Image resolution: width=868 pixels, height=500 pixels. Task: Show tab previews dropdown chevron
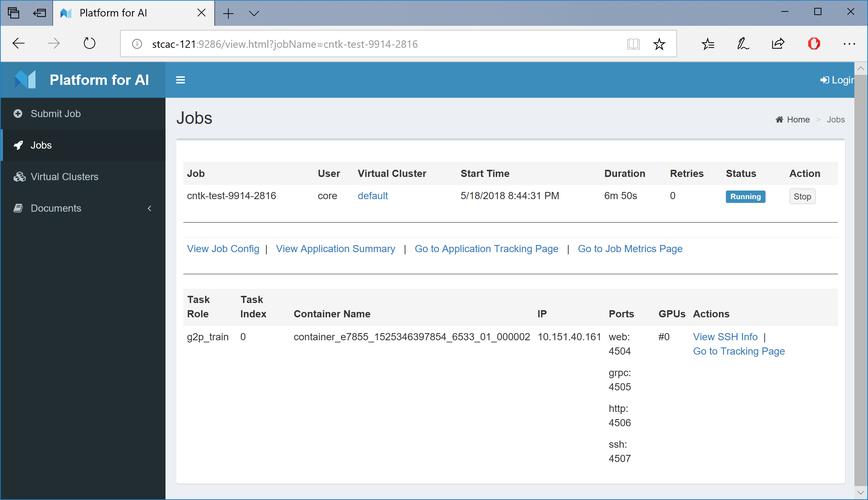254,13
